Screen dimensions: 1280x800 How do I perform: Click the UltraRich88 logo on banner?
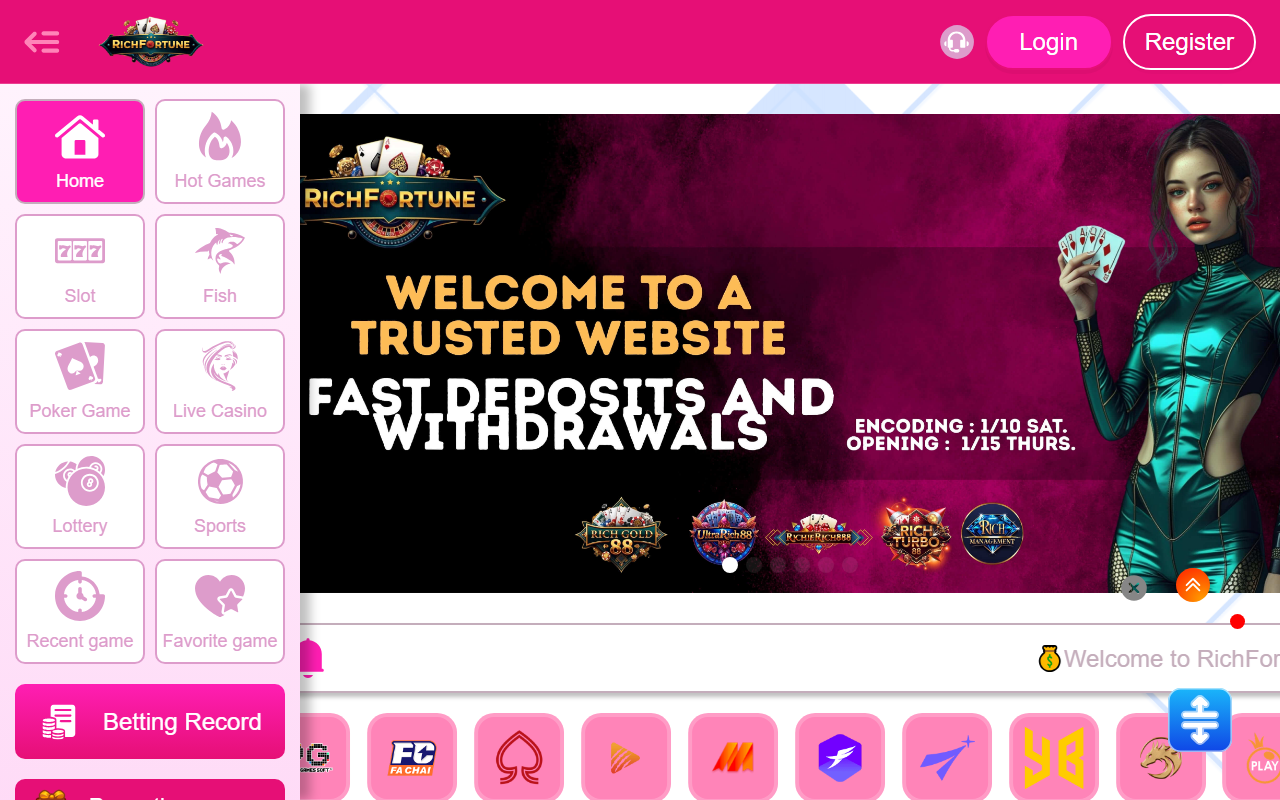point(724,532)
